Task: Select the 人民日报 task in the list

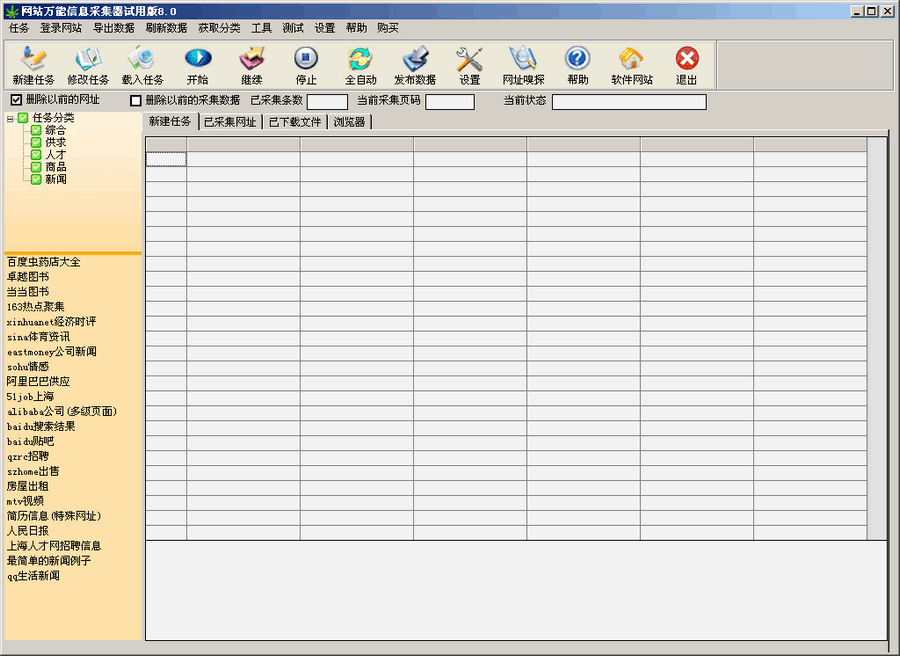Action: (25, 531)
